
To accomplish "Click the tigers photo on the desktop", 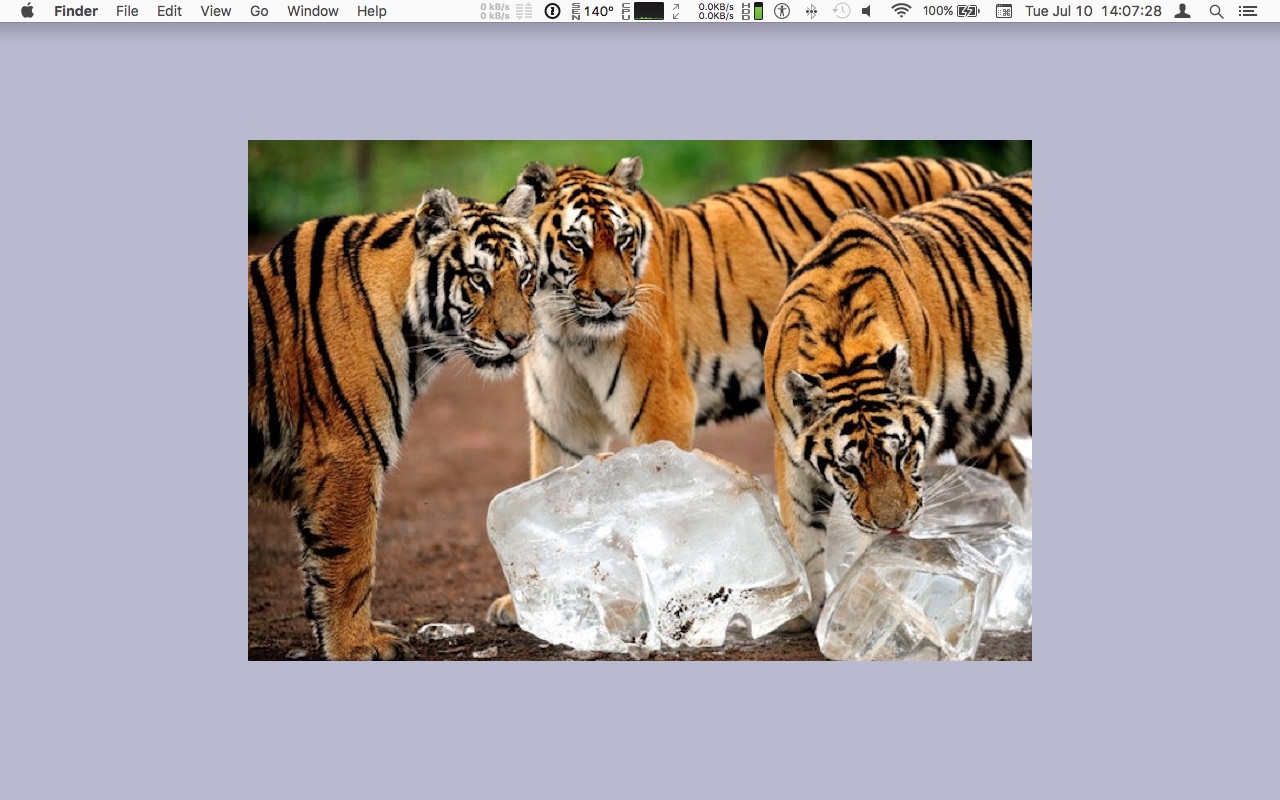I will [640, 400].
